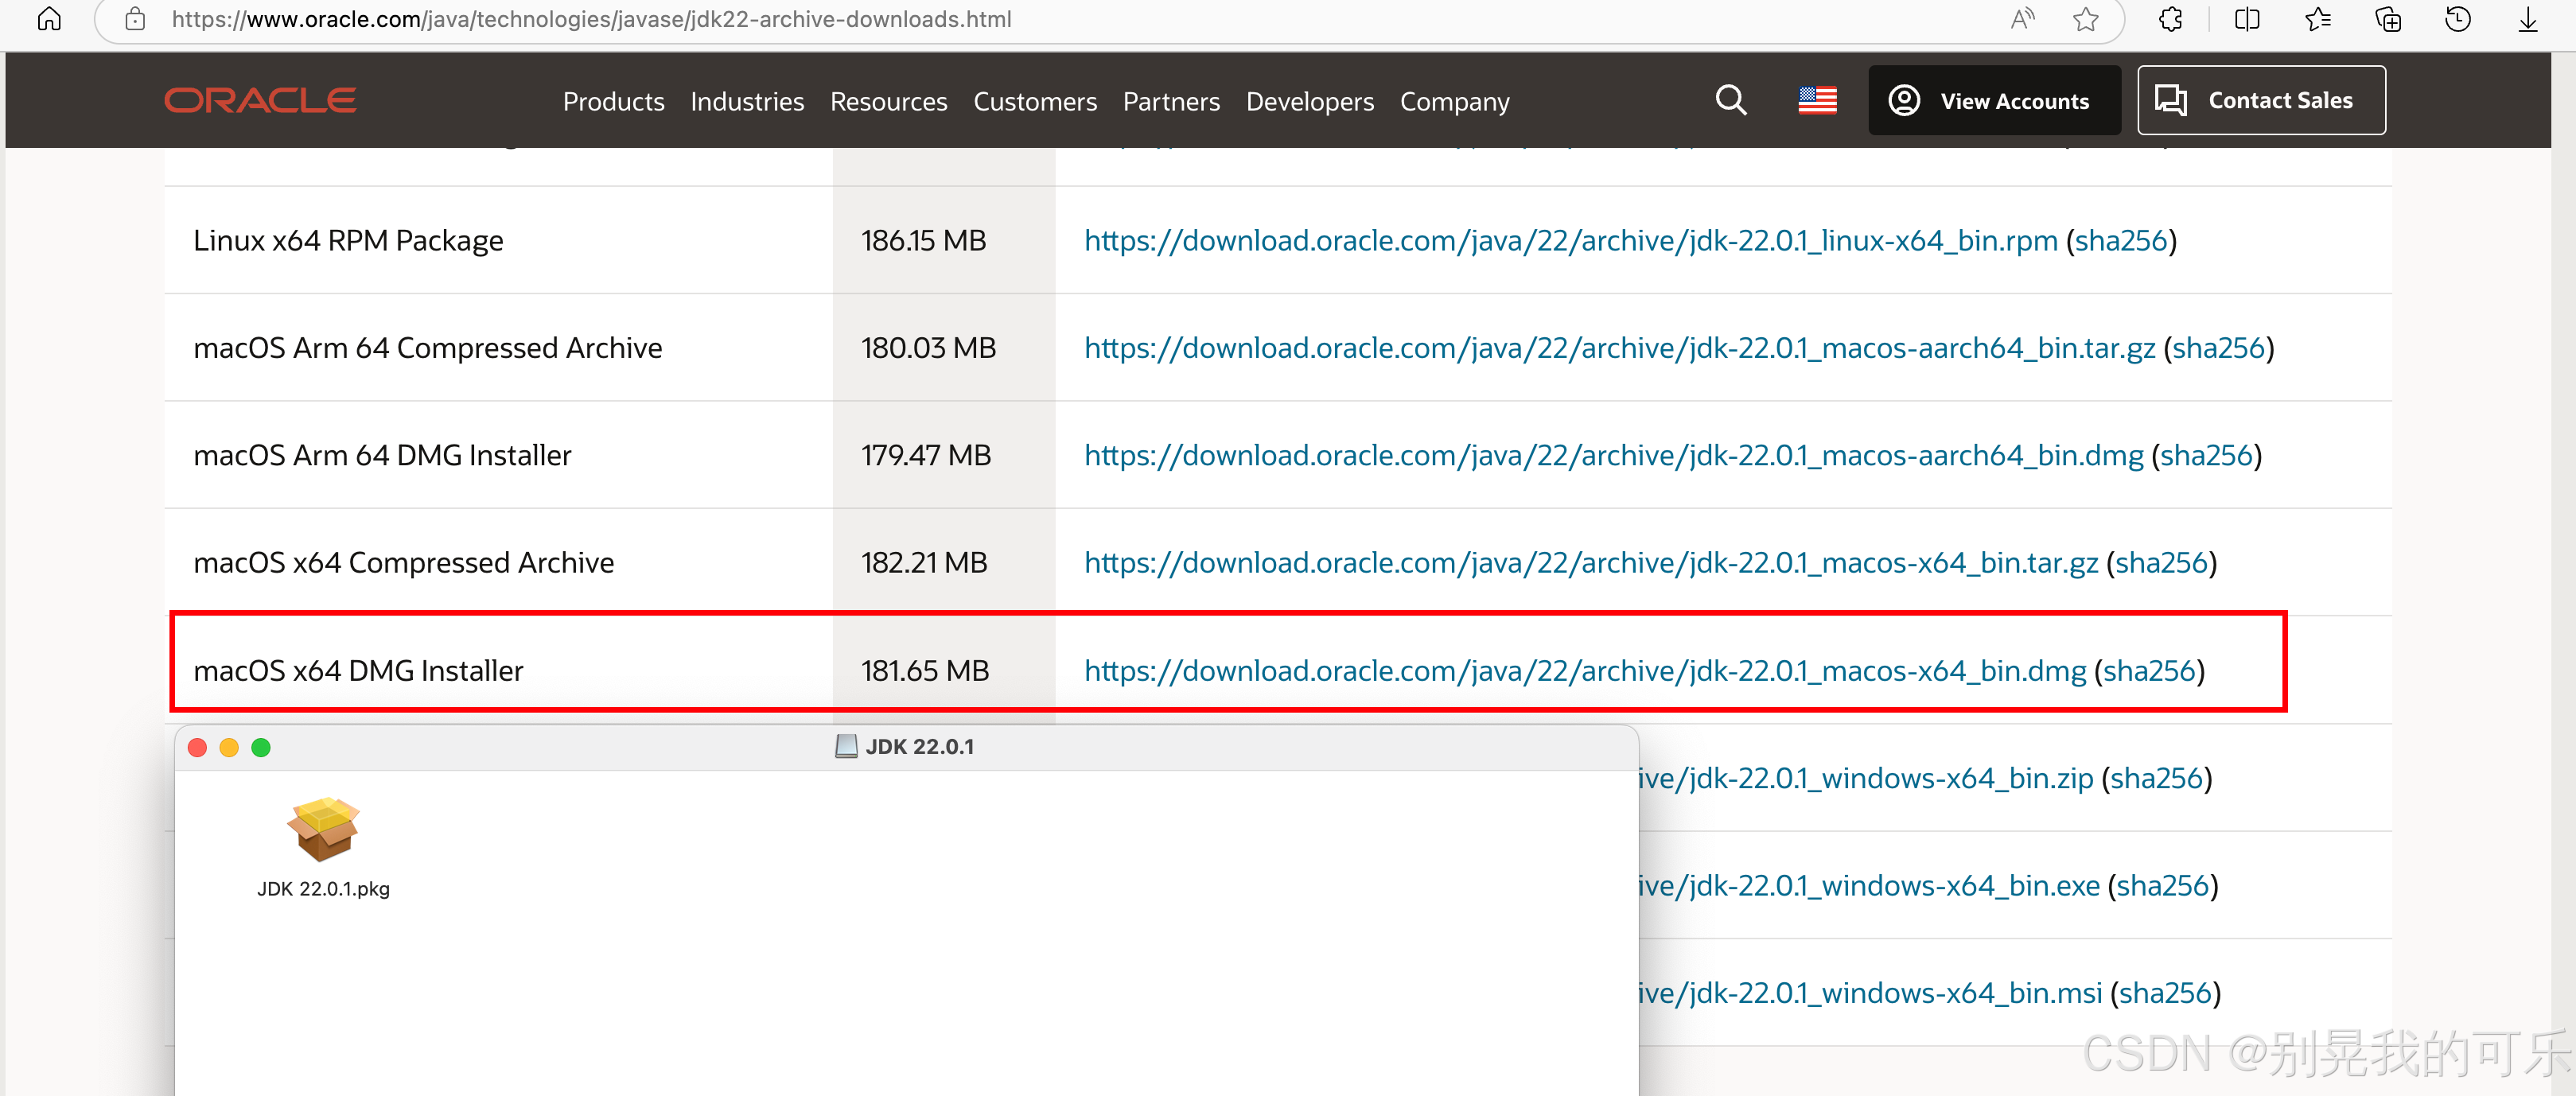Open the Oracle site search icon
The image size is (2576, 1096).
tap(1731, 100)
